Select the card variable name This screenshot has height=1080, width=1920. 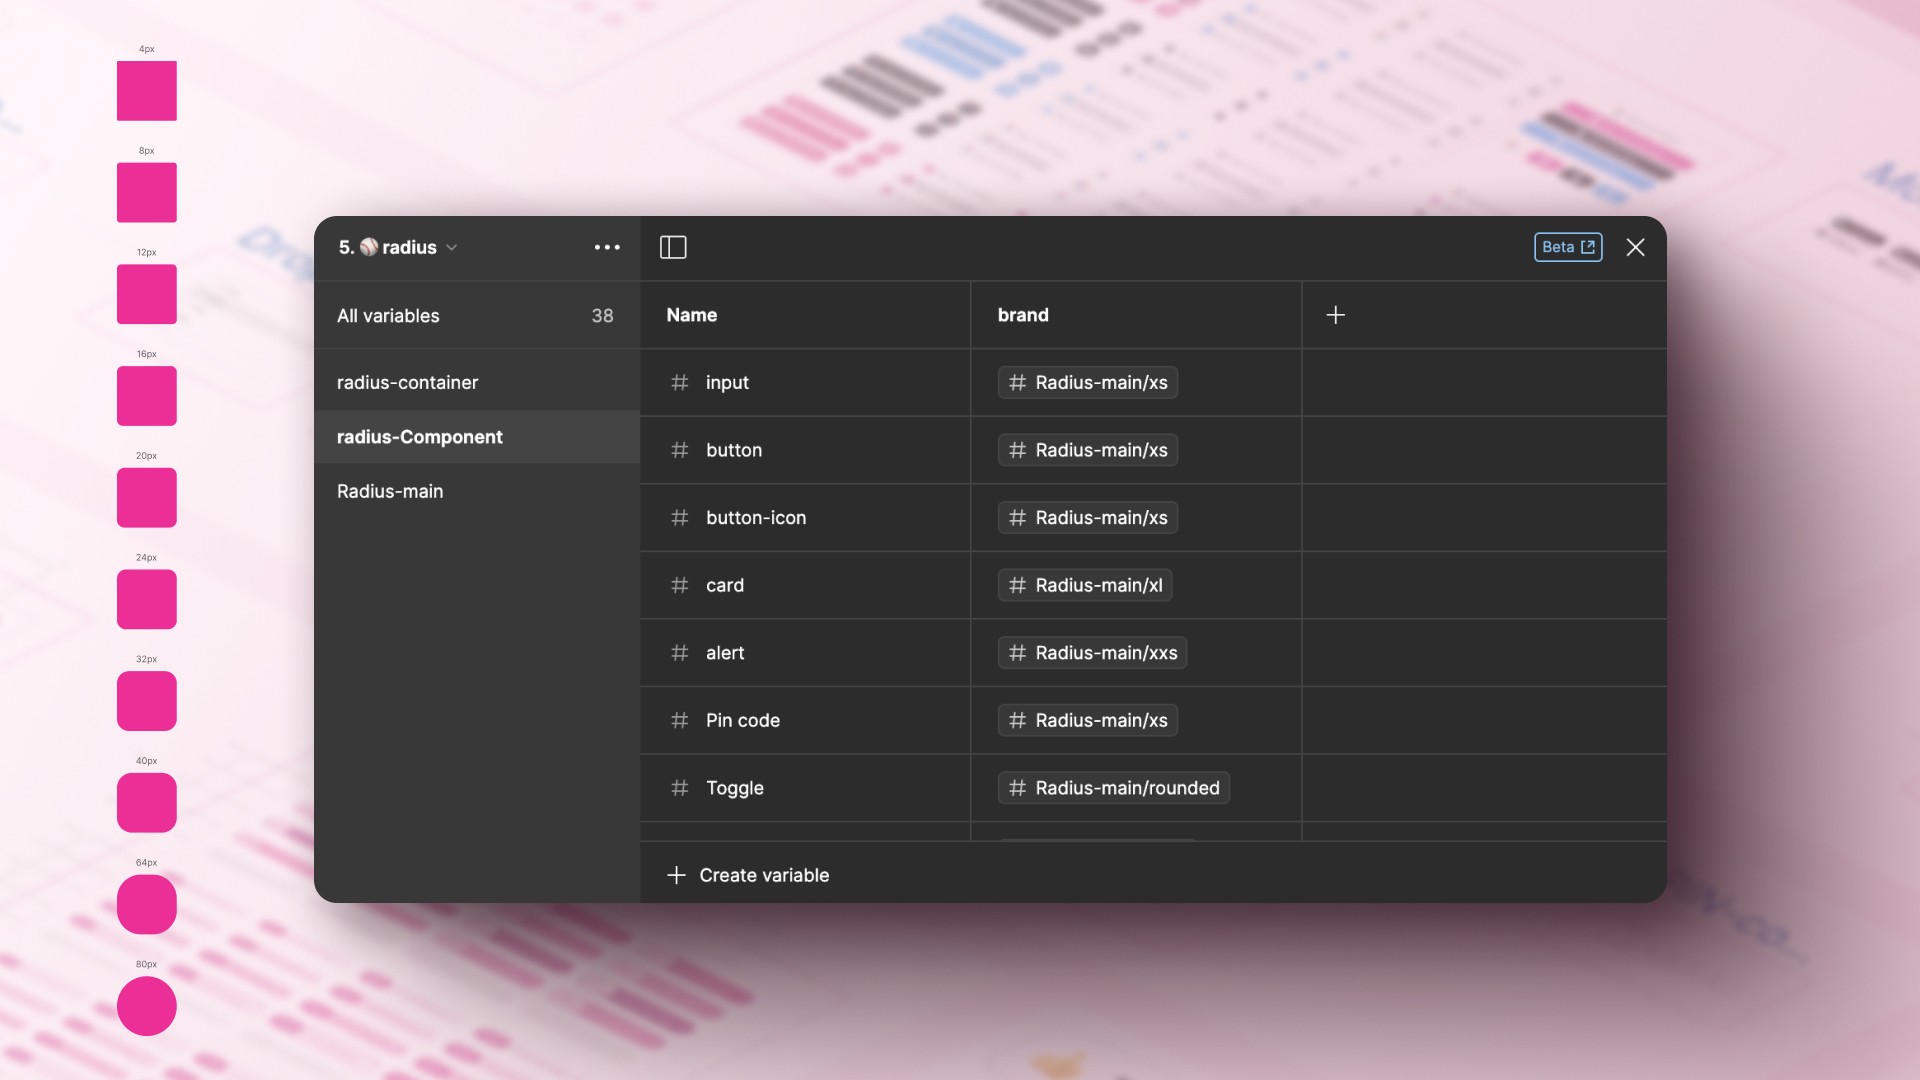point(725,585)
